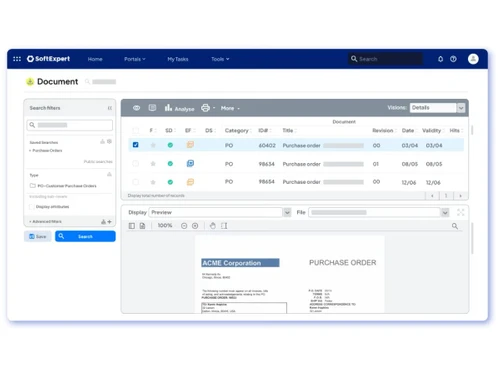This screenshot has height=375, width=500.
Task: Favorite the 98634 purchase order star
Action: coord(153,164)
